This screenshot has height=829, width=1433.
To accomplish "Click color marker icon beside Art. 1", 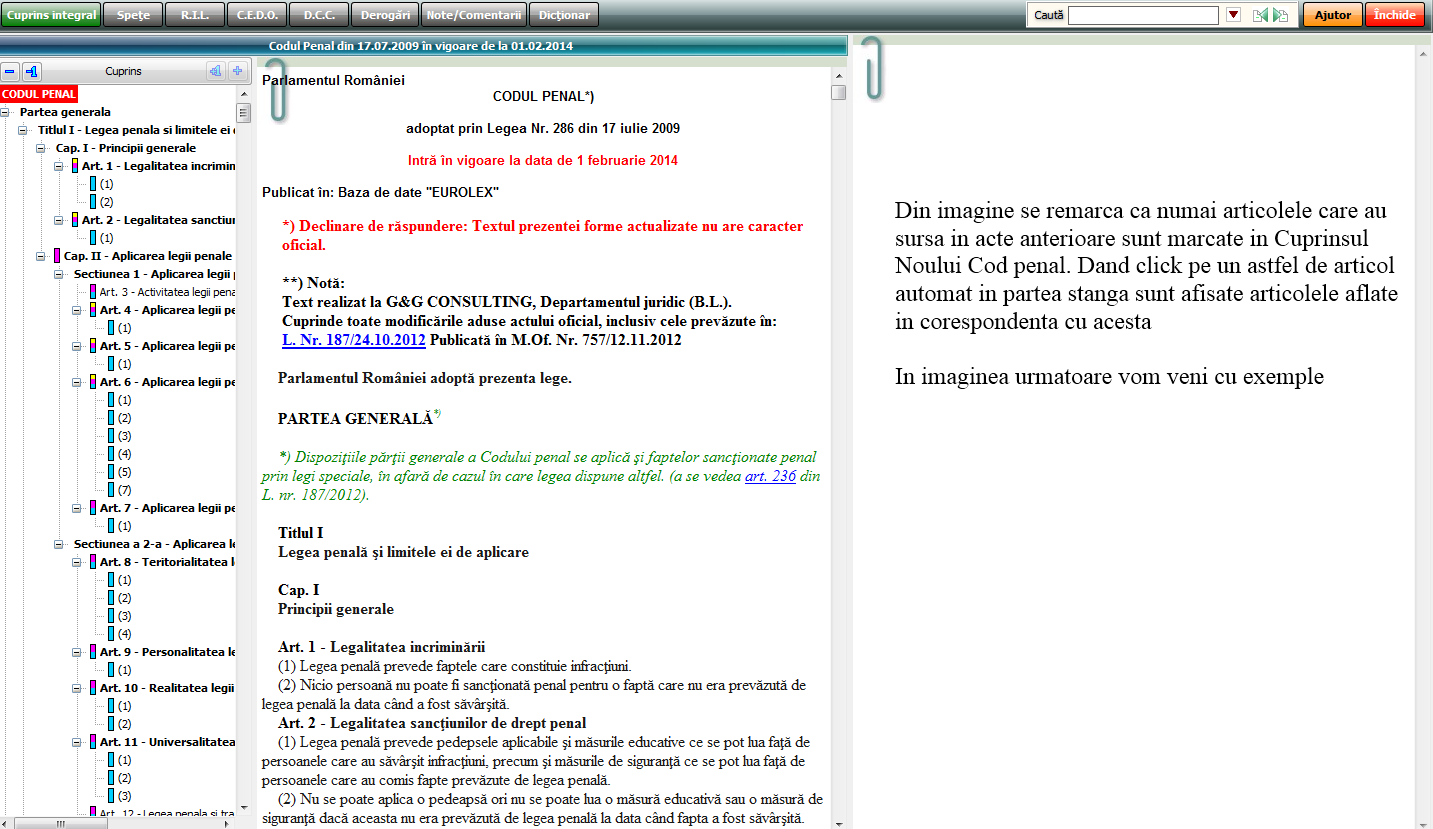I will (75, 166).
